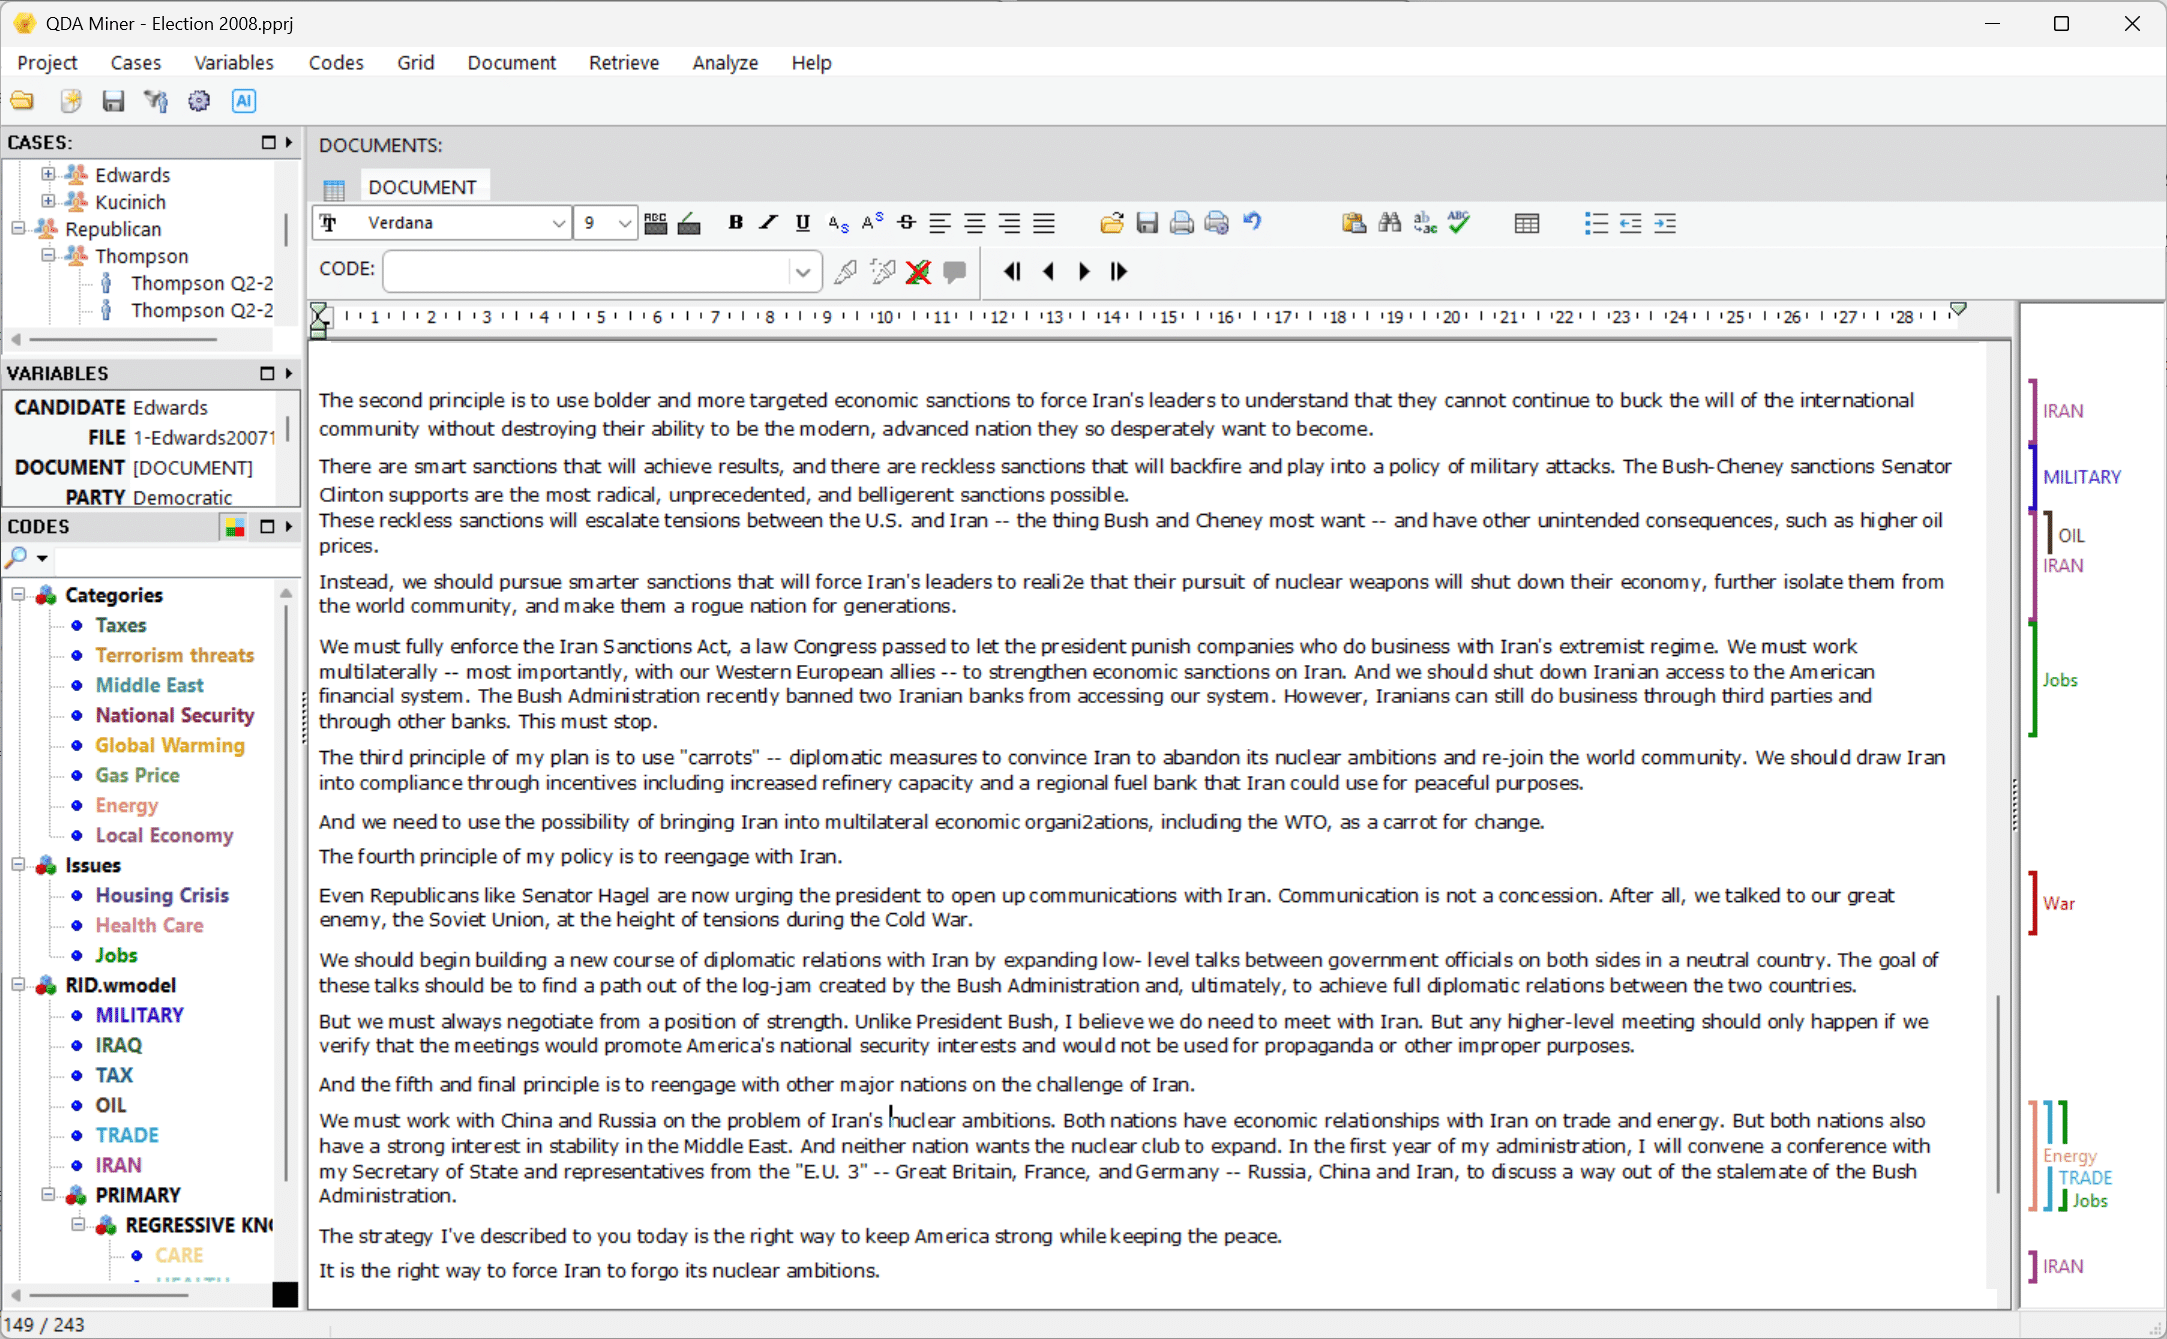Select the Terrorism threats code
Viewport: 2167px width, 1339px height.
[x=174, y=655]
